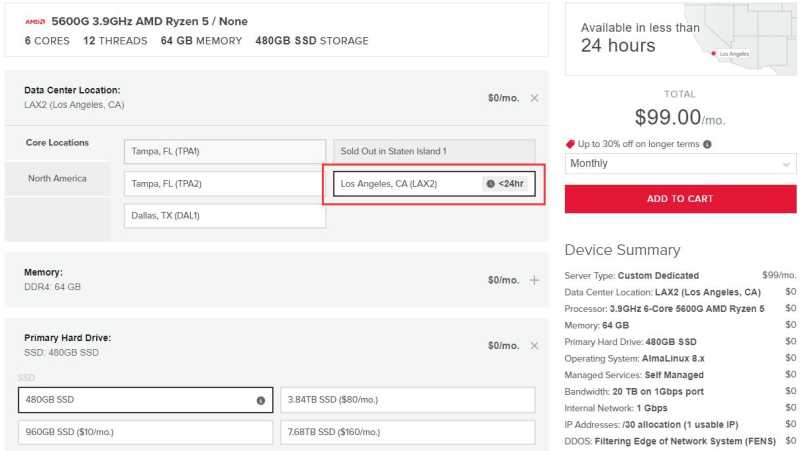Click 'Processor: 3.9GHz 6-Core 5600G' row
This screenshot has width=800, height=451.
tap(680, 309)
